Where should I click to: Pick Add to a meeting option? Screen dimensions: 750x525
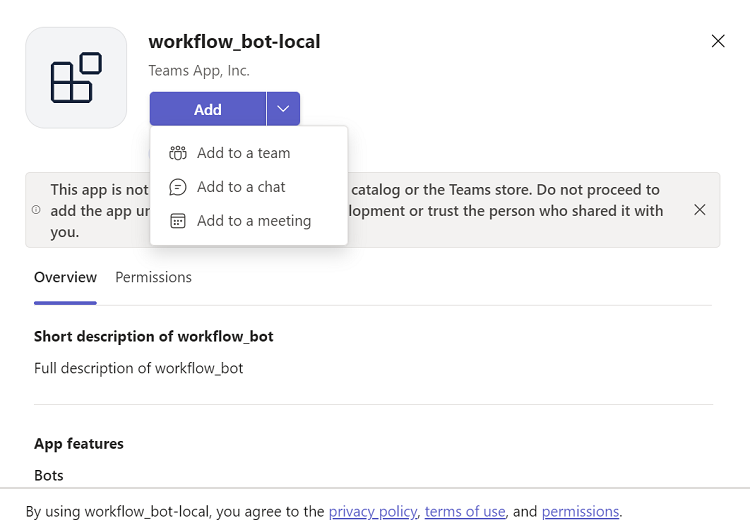pyautogui.click(x=254, y=221)
